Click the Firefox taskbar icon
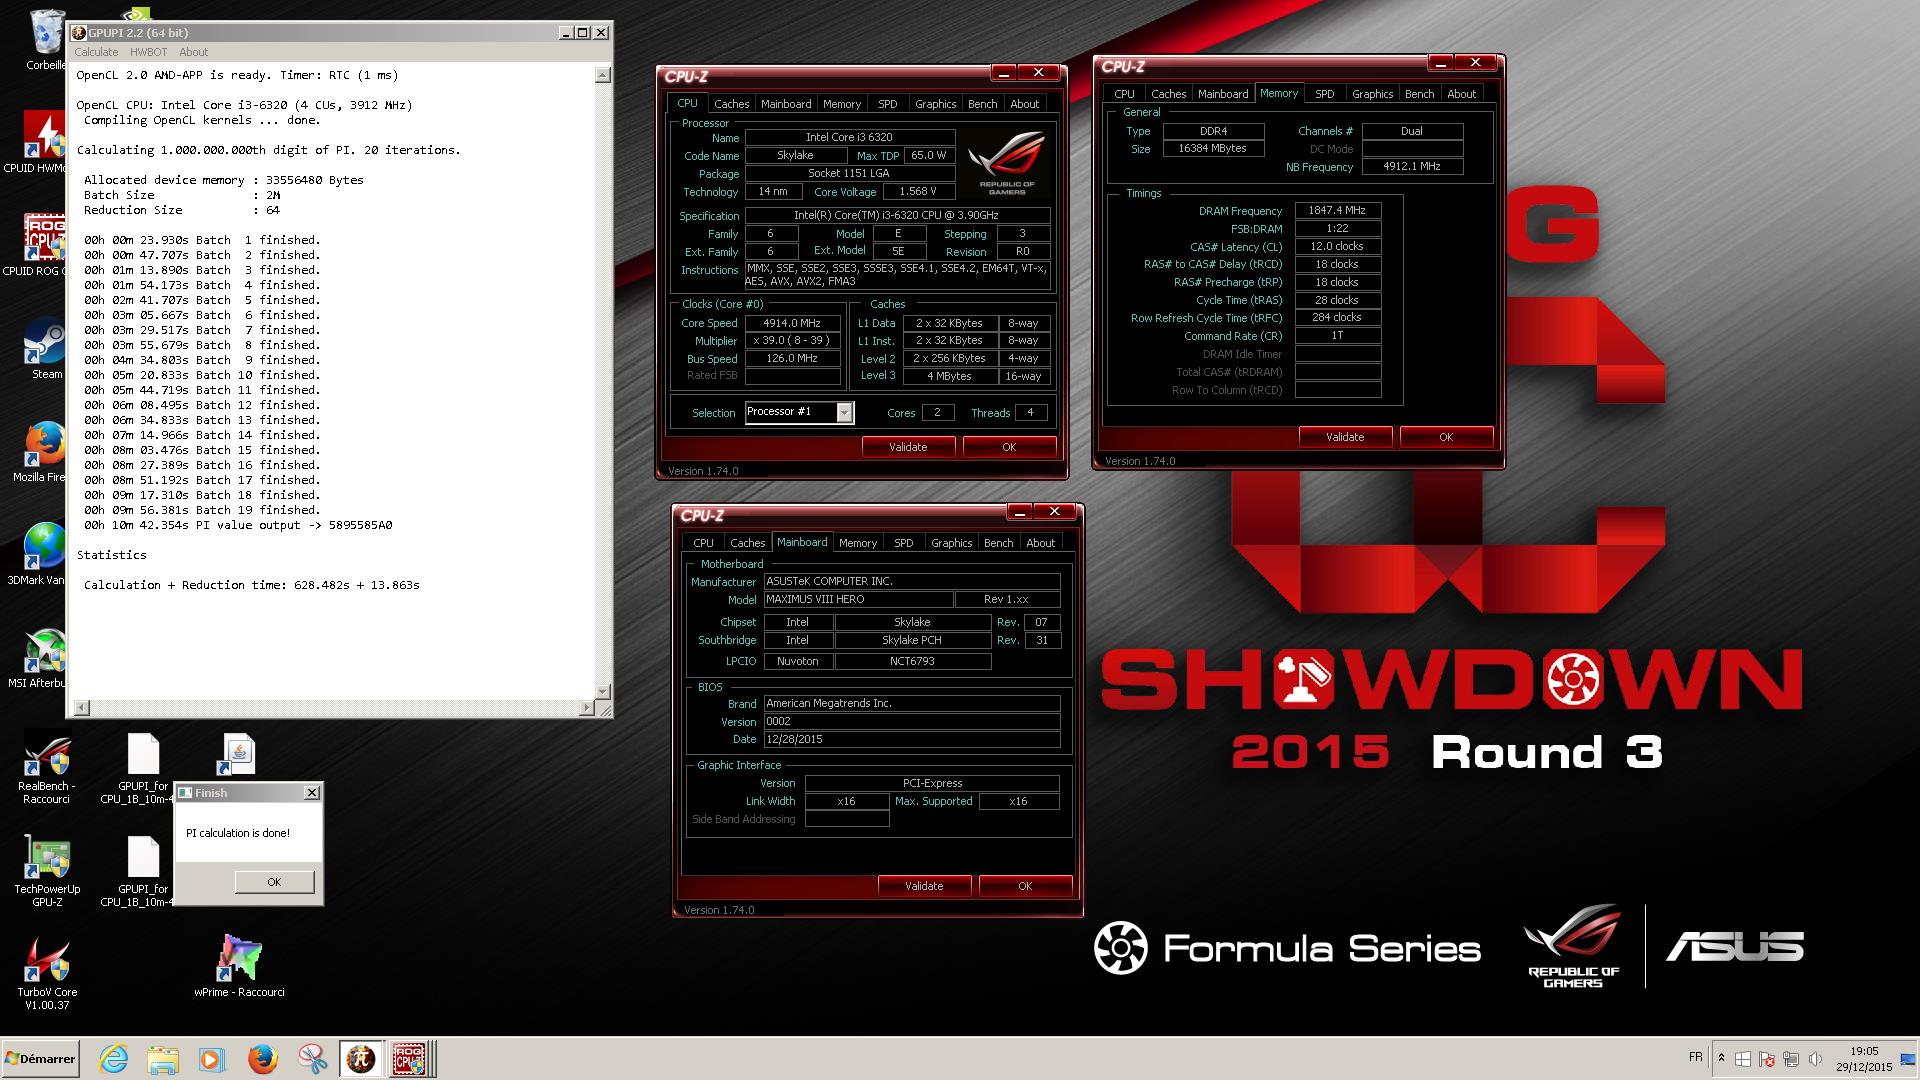Image resolution: width=1920 pixels, height=1080 pixels. 262,1059
